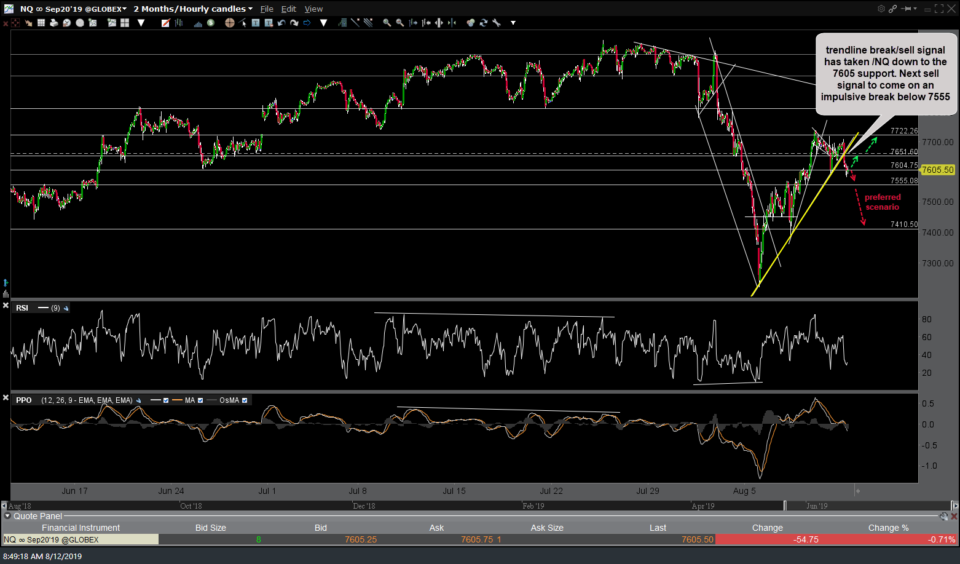
Task: Click the time range slider handle near Jun'19
Action: tap(785, 506)
